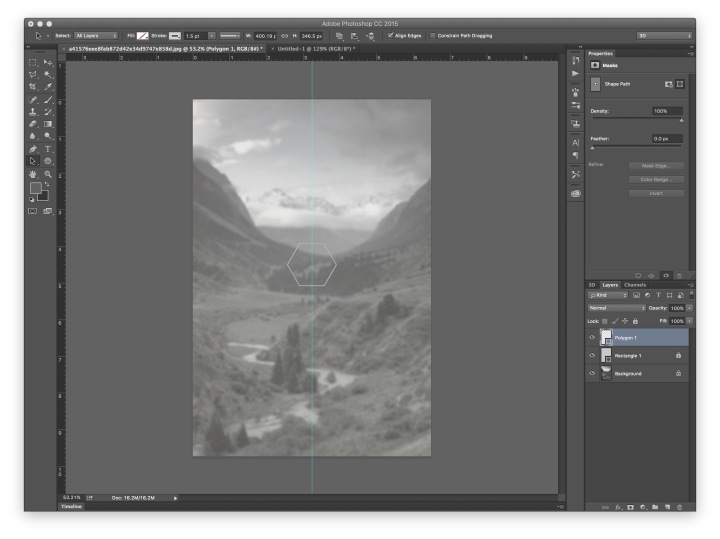The width and height of the screenshot is (720, 539).
Task: Add a layer style with fx icon
Action: click(x=618, y=507)
